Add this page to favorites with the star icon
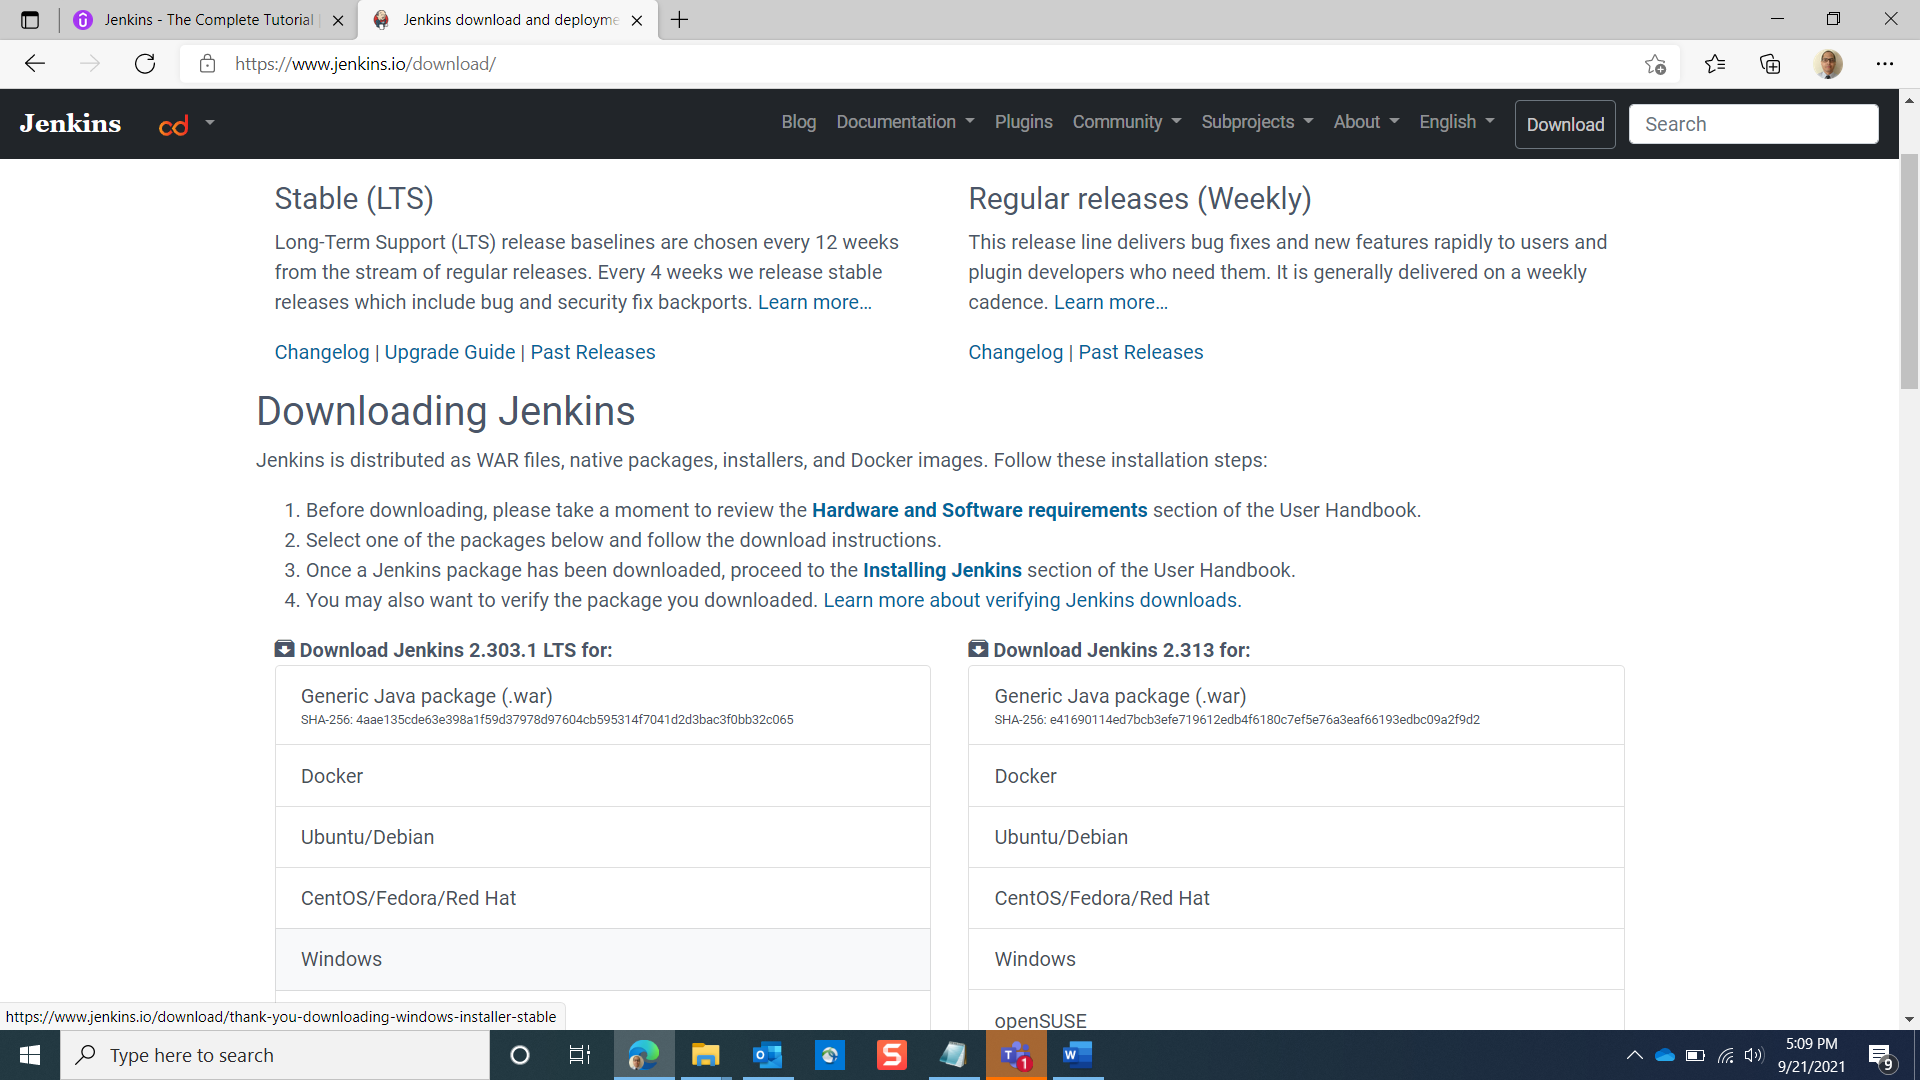Viewport: 1920px width, 1080px height. click(x=1655, y=64)
